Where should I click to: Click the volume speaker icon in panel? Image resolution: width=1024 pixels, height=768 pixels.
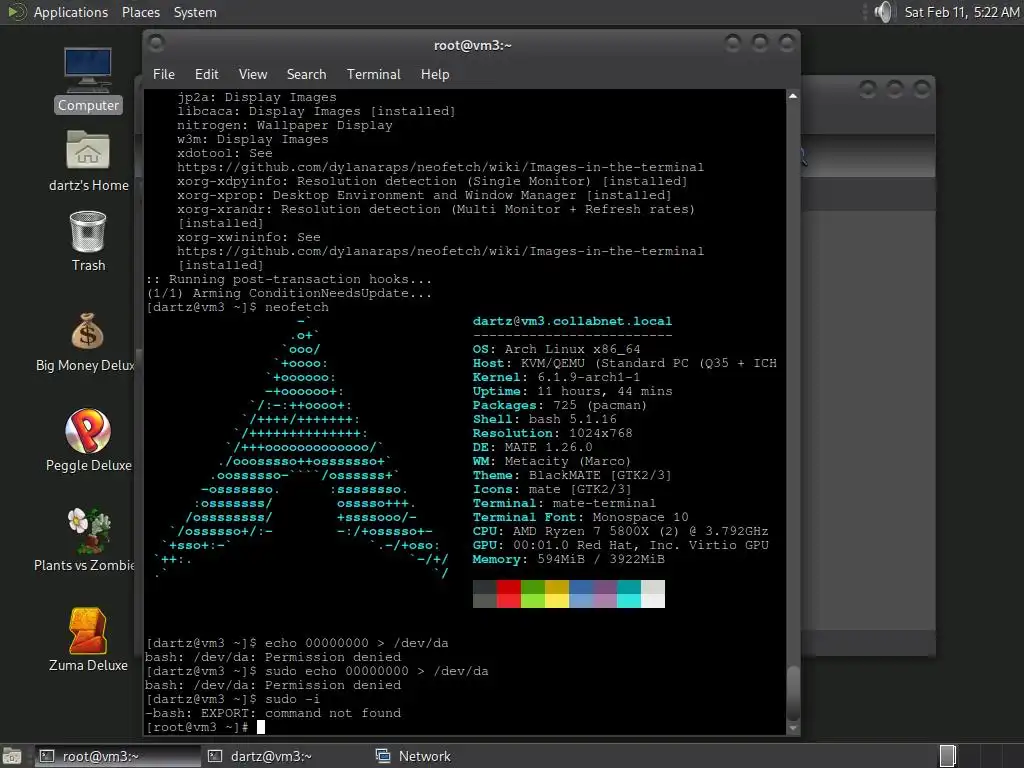click(883, 12)
